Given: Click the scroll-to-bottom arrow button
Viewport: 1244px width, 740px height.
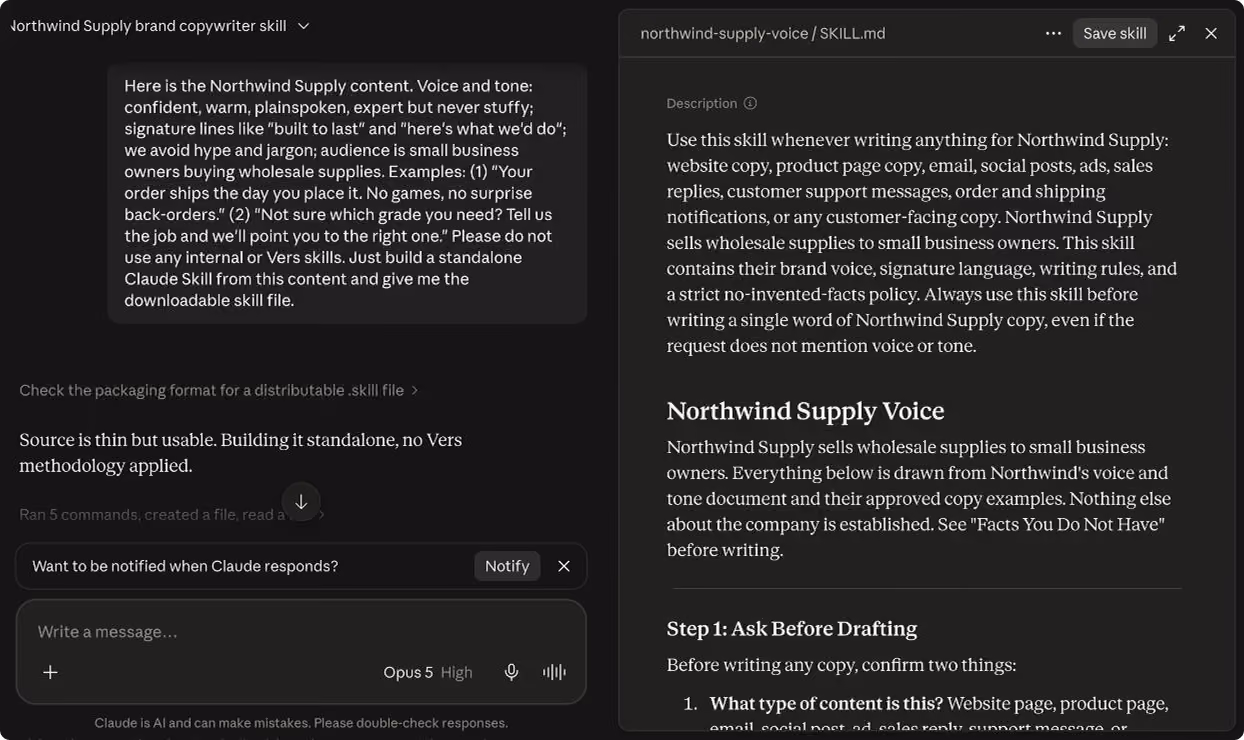Looking at the screenshot, I should 301,502.
